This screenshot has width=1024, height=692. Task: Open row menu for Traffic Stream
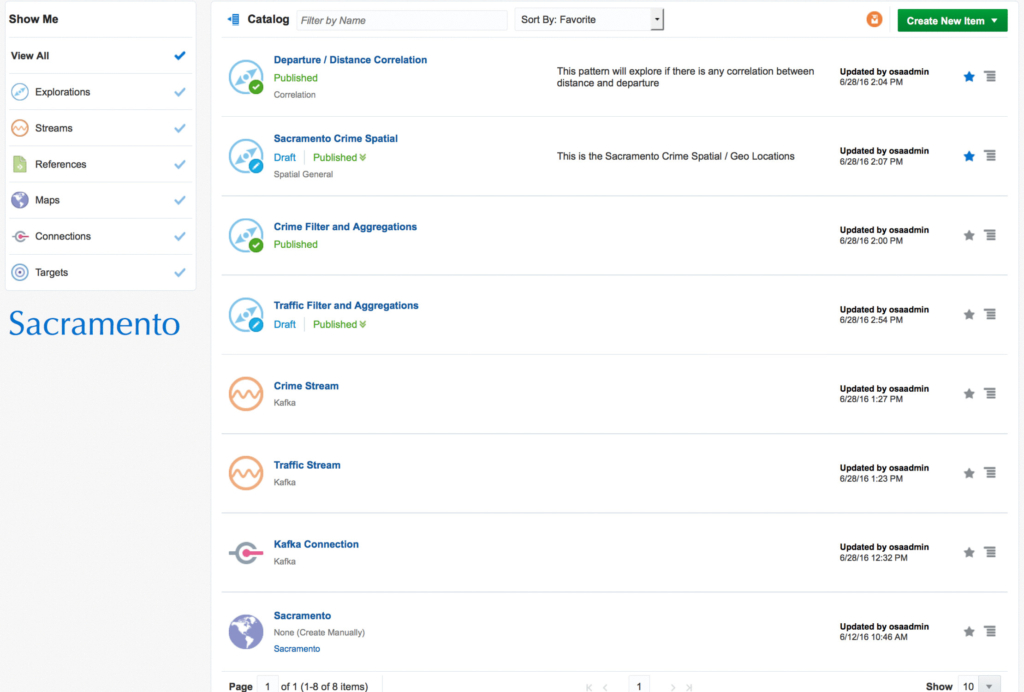(x=990, y=472)
